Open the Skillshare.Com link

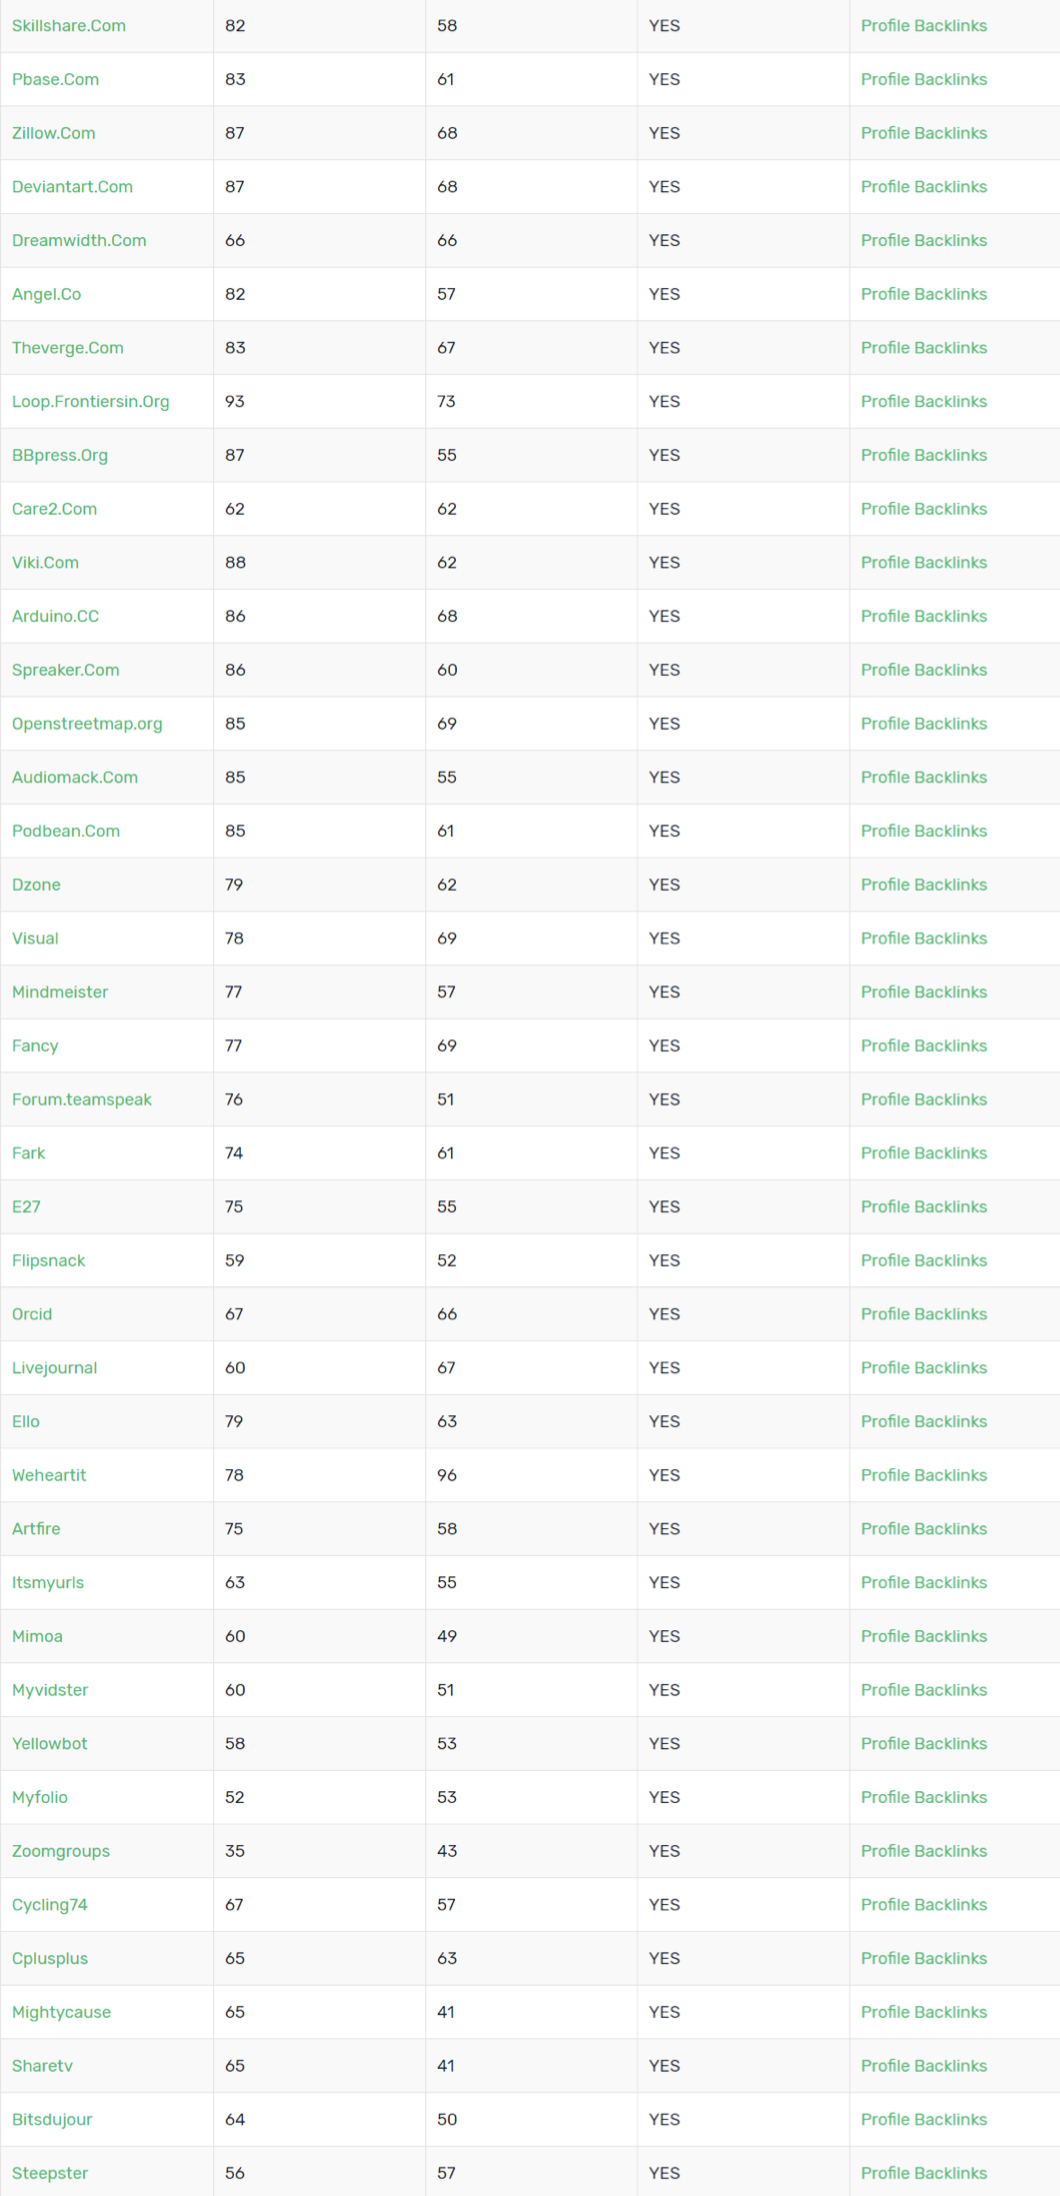pyautogui.click(x=69, y=26)
